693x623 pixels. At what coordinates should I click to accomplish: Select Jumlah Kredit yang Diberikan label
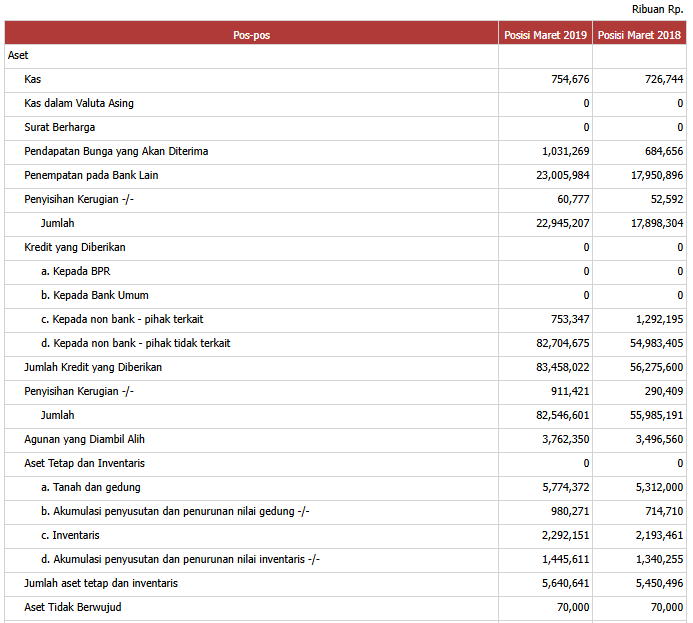tap(93, 368)
